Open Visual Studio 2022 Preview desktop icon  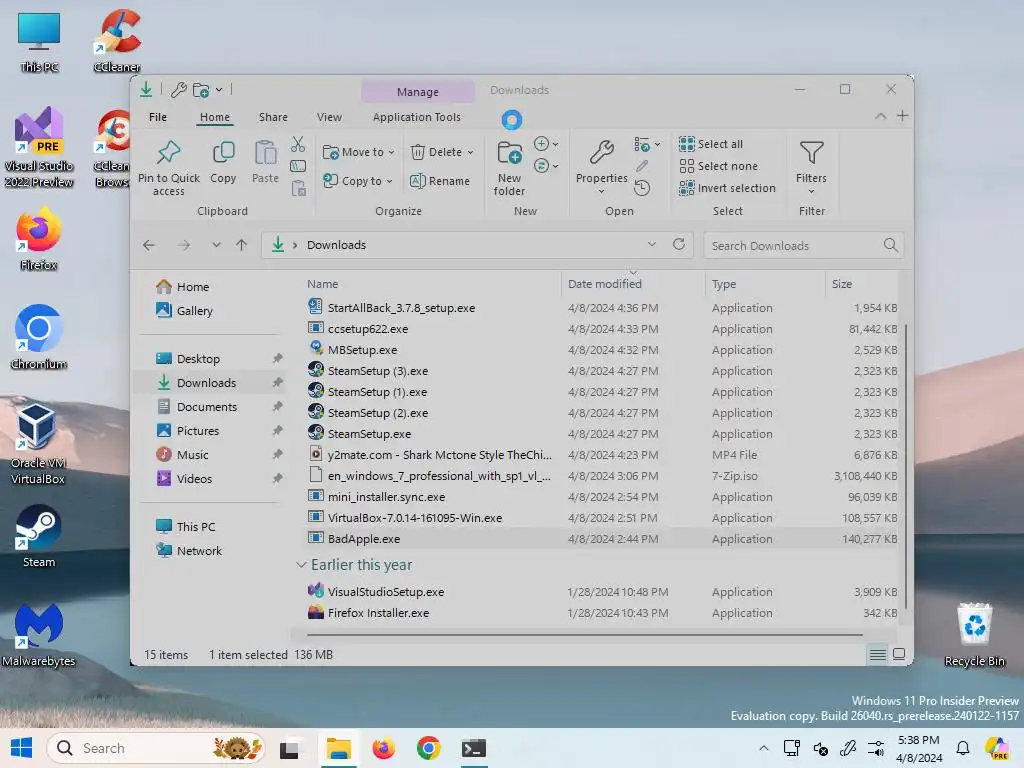pos(39,148)
